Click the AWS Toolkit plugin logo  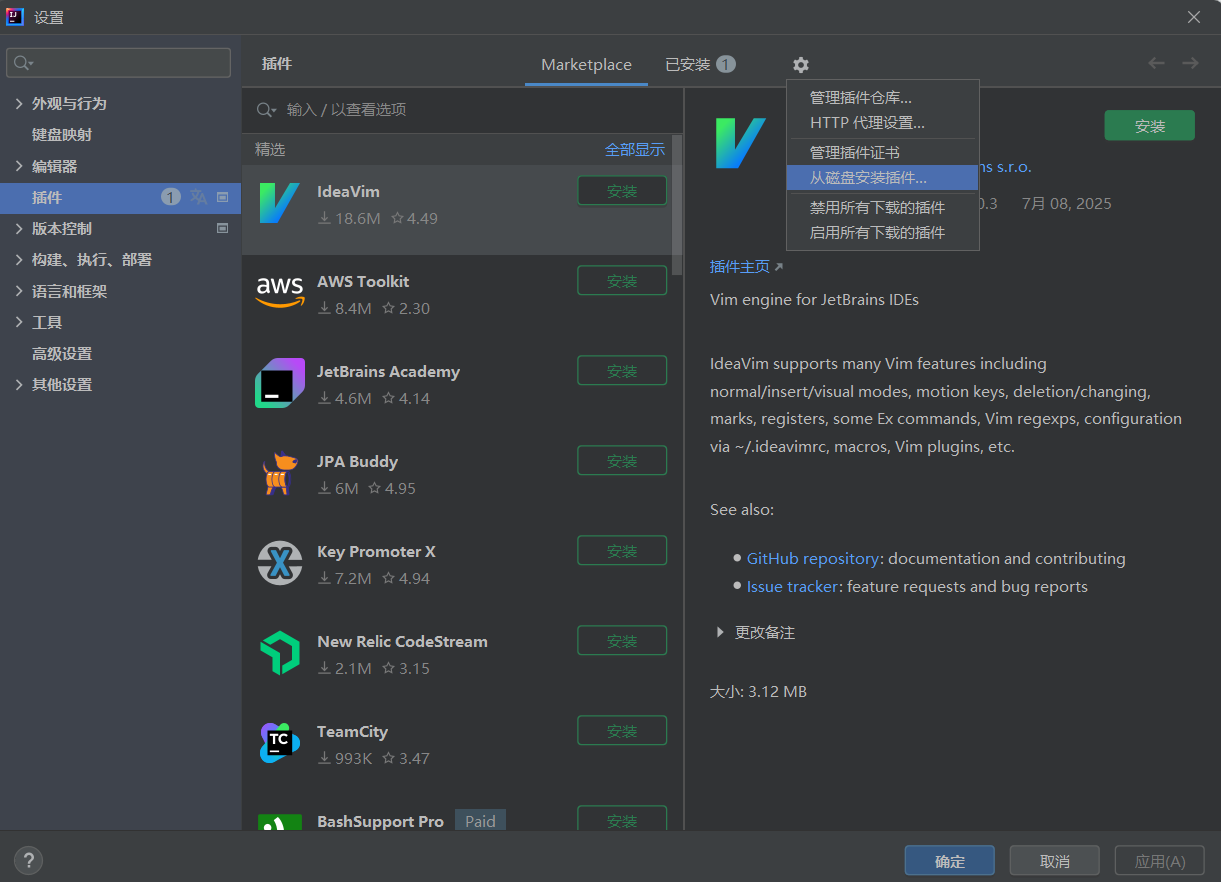(x=279, y=292)
